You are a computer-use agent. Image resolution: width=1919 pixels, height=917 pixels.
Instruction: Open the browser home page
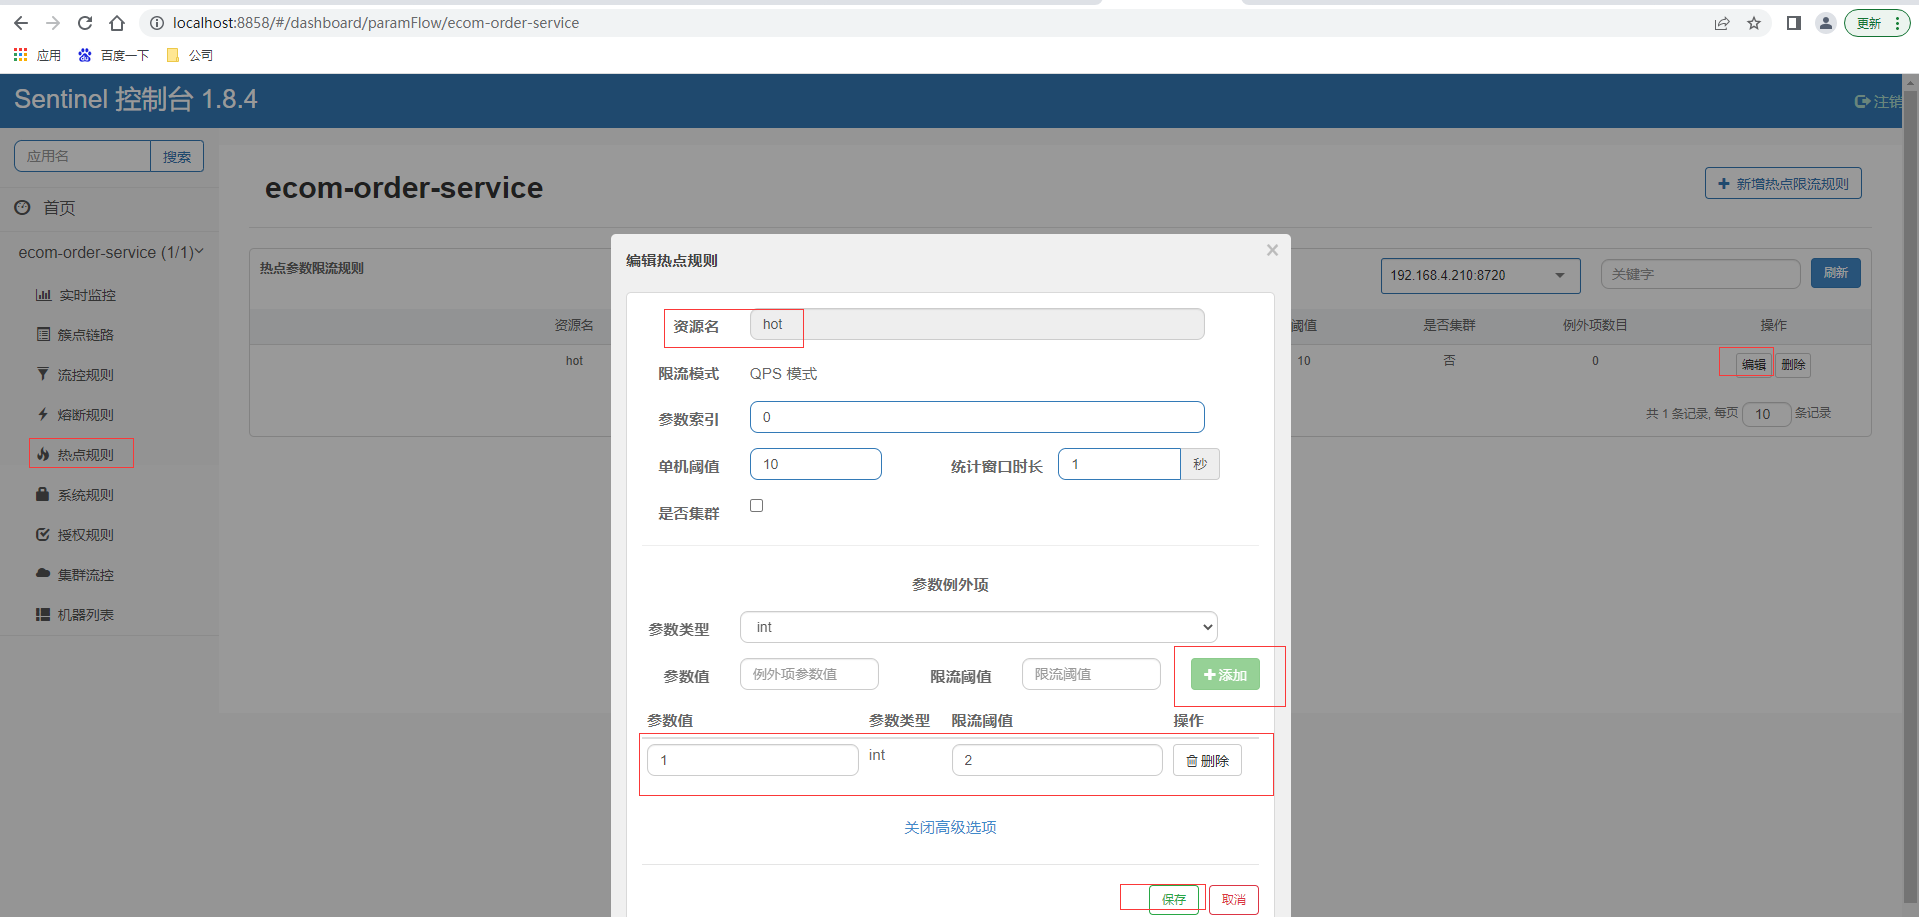(x=117, y=23)
